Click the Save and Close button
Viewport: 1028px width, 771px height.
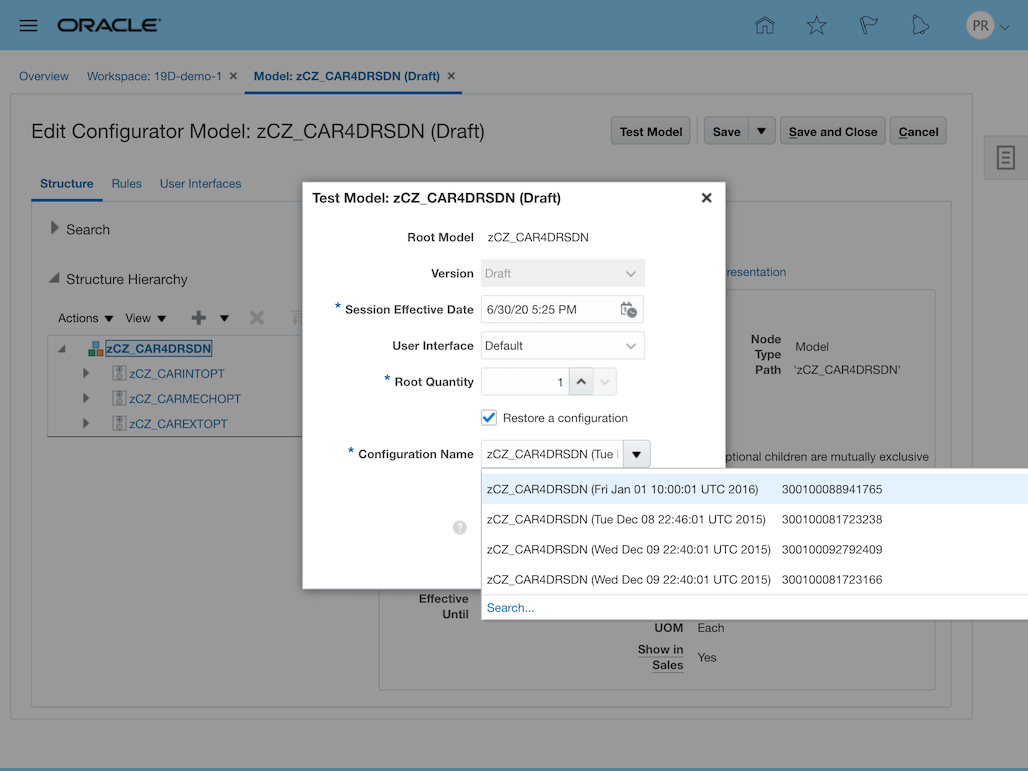tap(832, 130)
